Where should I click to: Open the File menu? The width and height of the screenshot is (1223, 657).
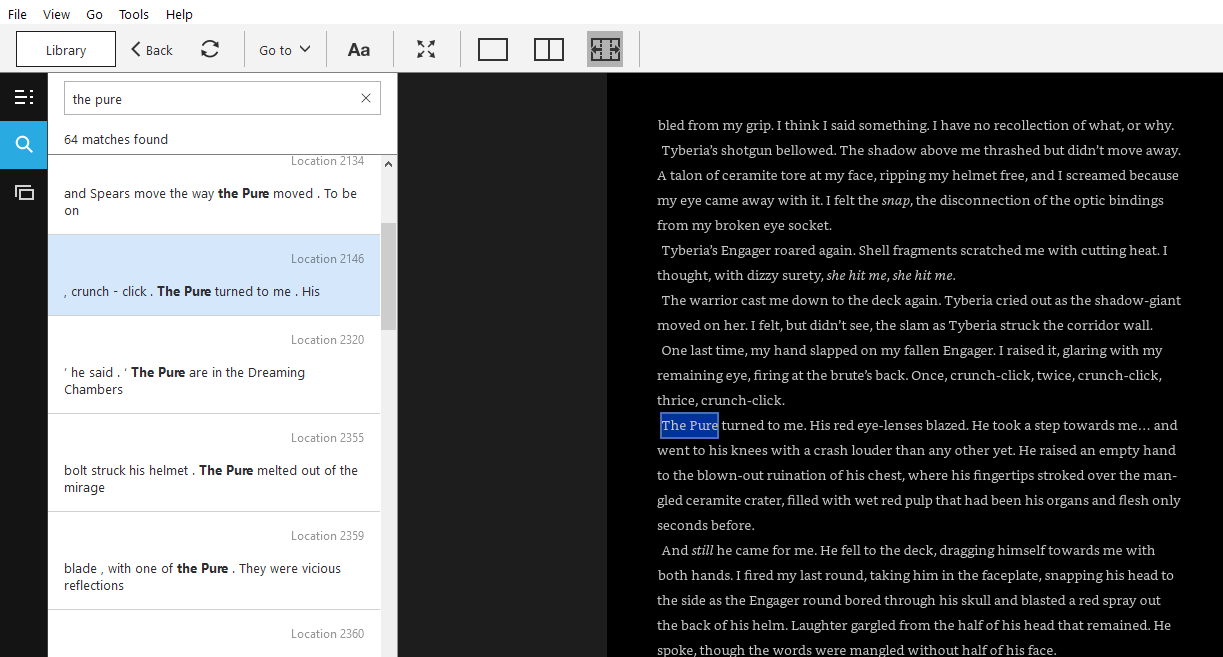[18, 14]
